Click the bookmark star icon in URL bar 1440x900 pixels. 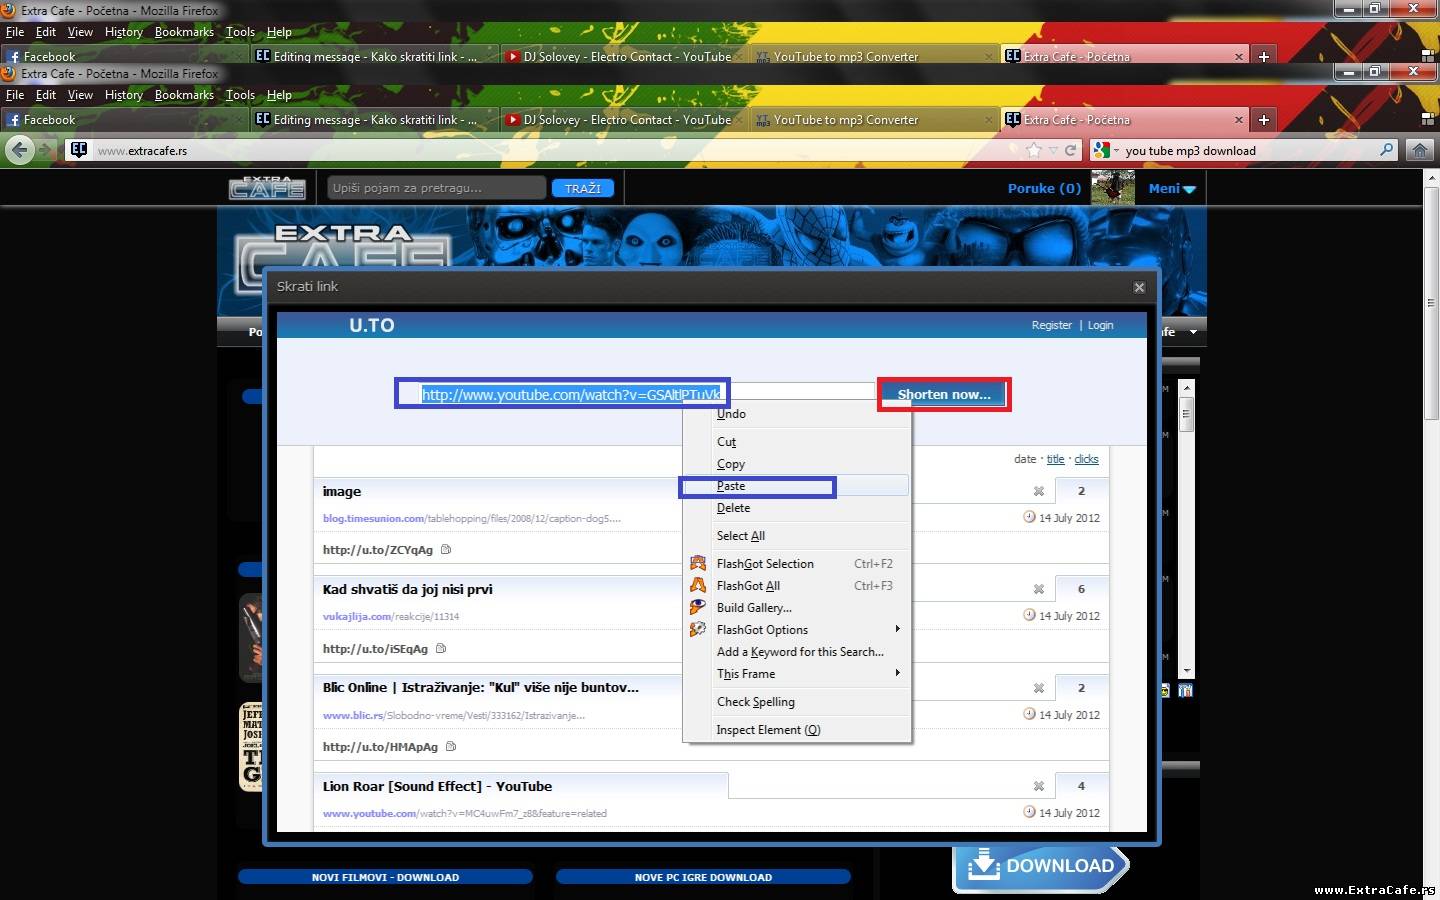1034,150
